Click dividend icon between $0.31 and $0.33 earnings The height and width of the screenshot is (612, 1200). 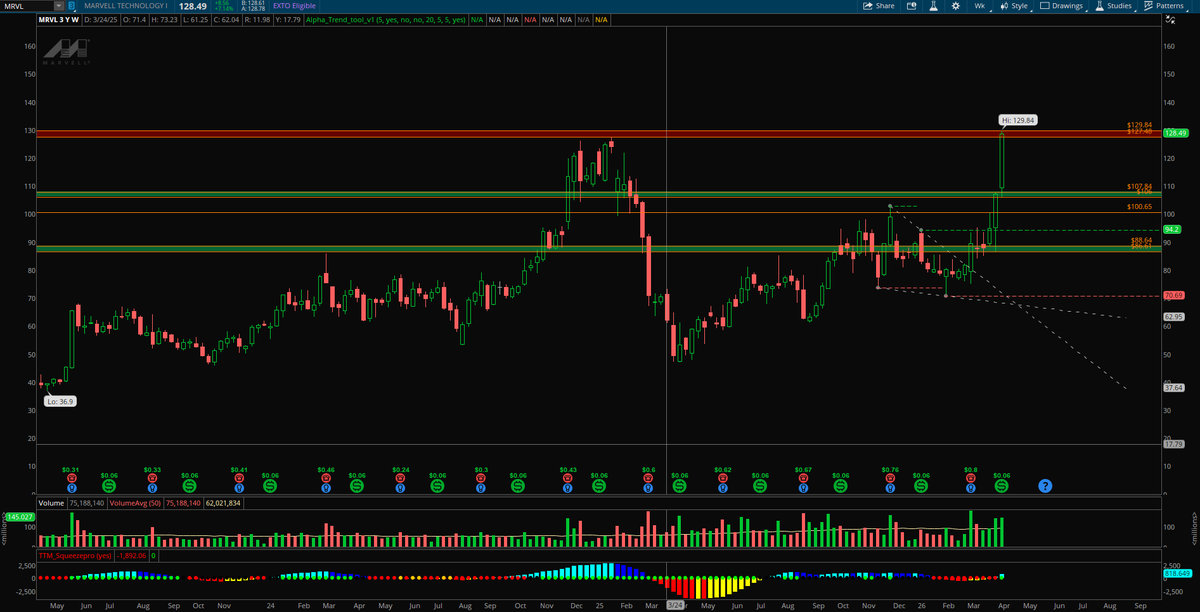coord(108,485)
